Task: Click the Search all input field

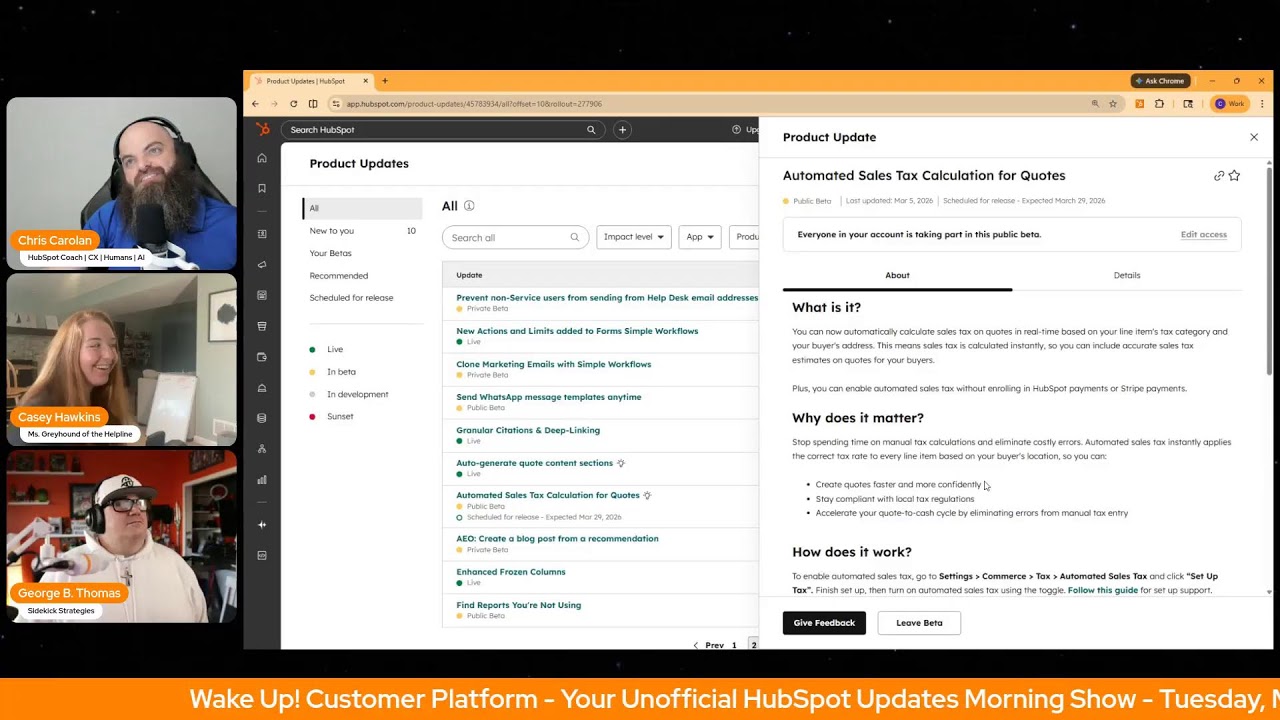Action: pyautogui.click(x=516, y=237)
